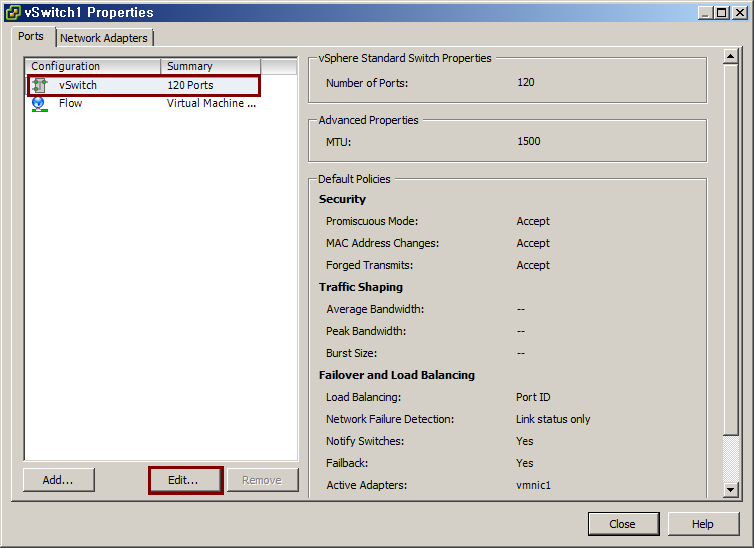This screenshot has height=548, width=754.
Task: Open Help for this dialog
Action: point(703,523)
